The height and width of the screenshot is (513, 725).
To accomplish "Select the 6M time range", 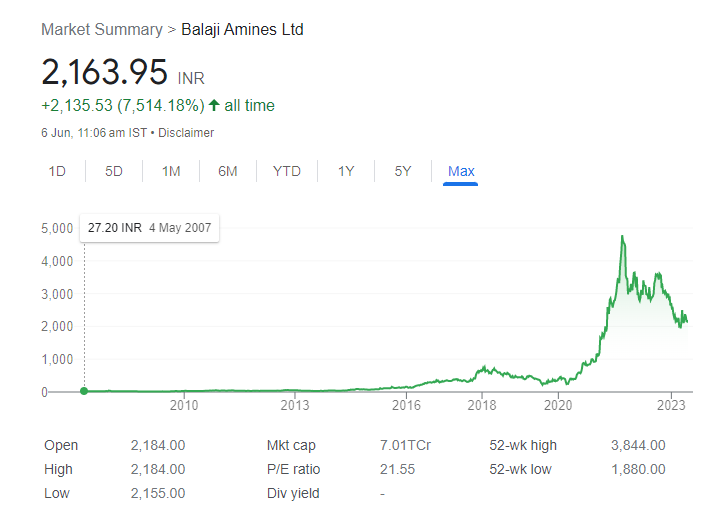I will click(228, 171).
